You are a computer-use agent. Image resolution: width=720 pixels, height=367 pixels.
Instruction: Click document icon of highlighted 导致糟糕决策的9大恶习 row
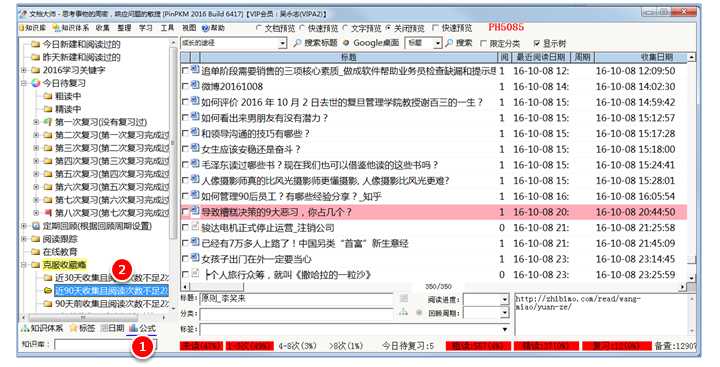(195, 211)
